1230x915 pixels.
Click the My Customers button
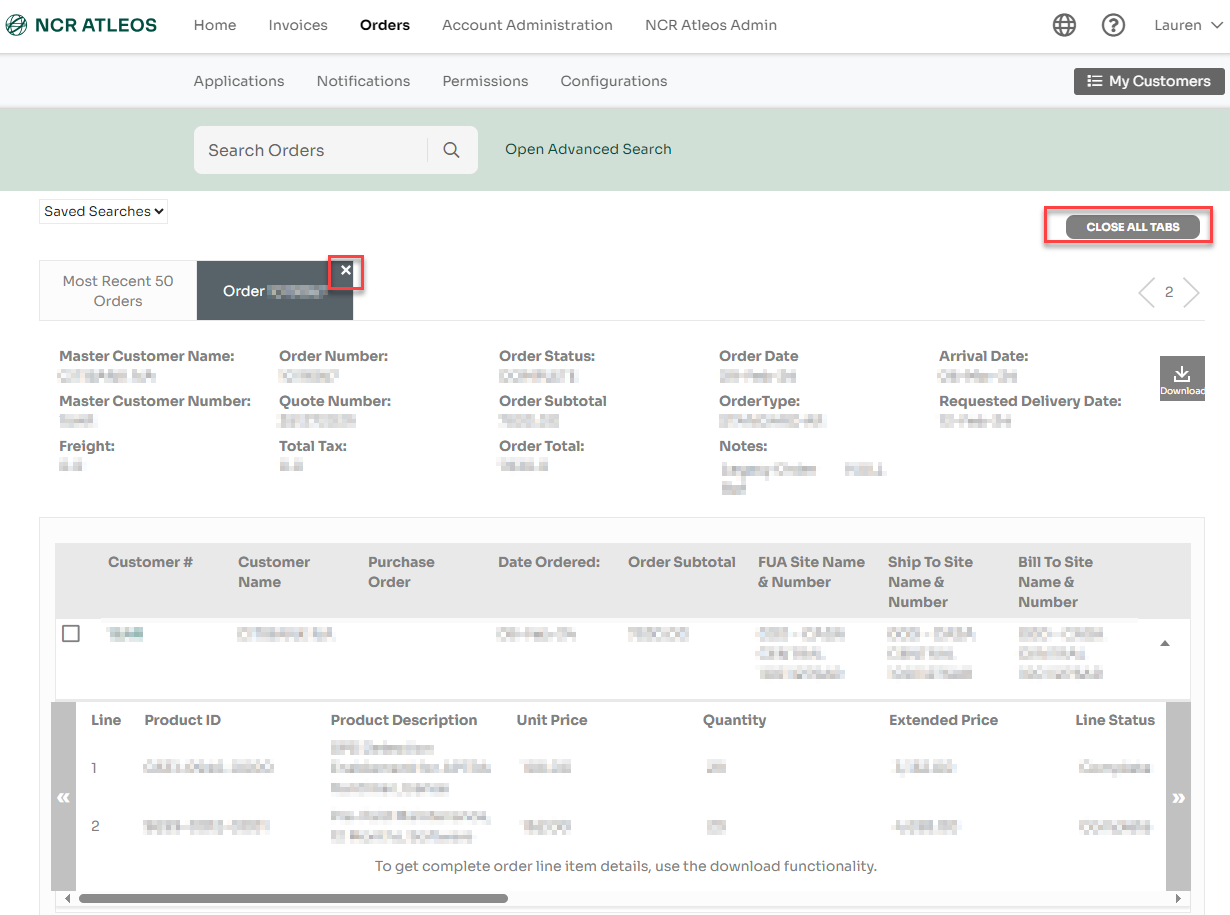[x=1149, y=81]
